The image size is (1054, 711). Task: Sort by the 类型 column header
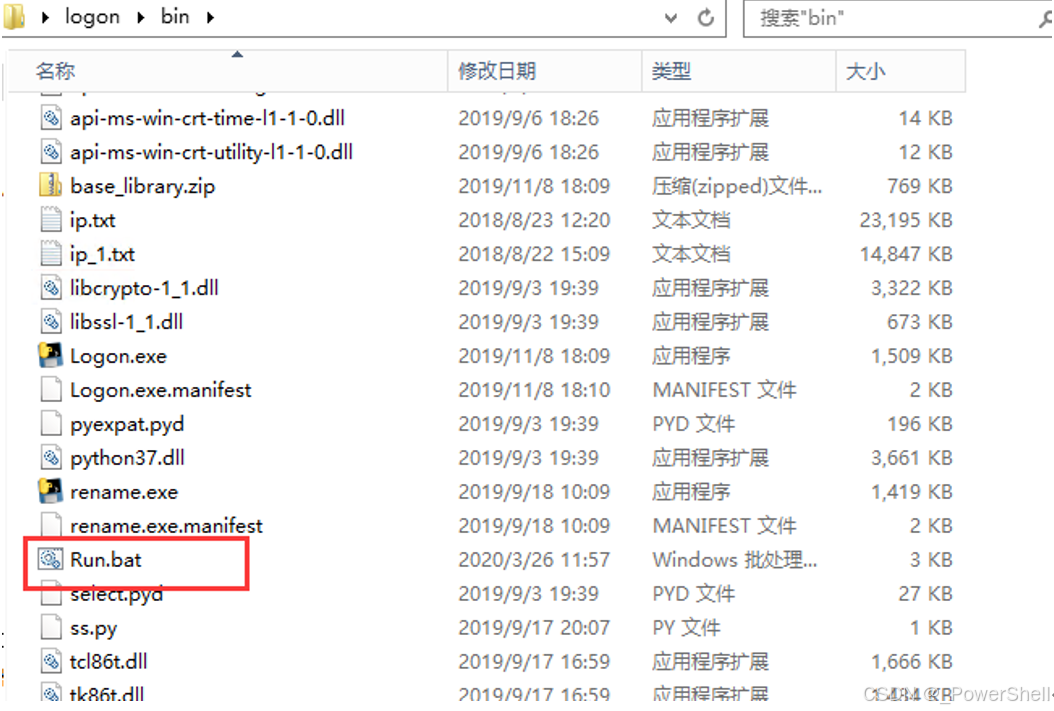pyautogui.click(x=739, y=71)
